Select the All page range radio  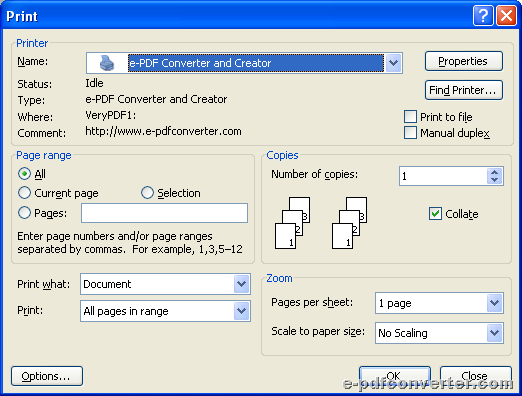coord(24,174)
